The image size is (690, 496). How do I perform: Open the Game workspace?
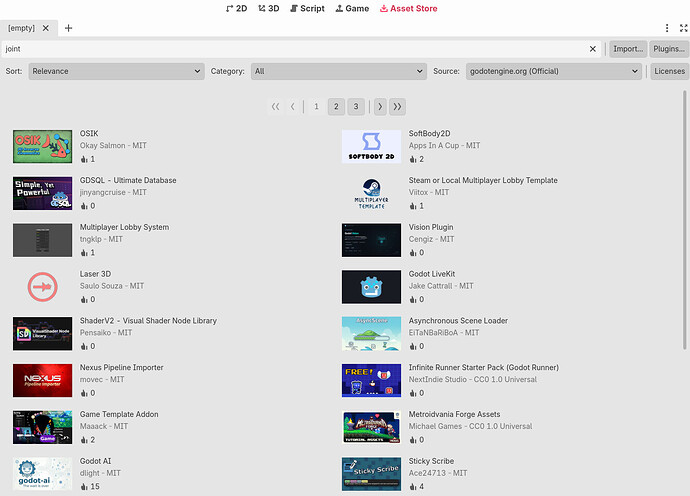point(352,8)
